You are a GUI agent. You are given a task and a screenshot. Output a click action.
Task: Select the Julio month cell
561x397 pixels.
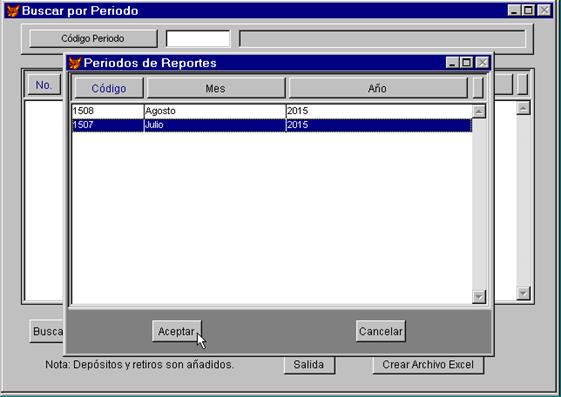[x=215, y=125]
